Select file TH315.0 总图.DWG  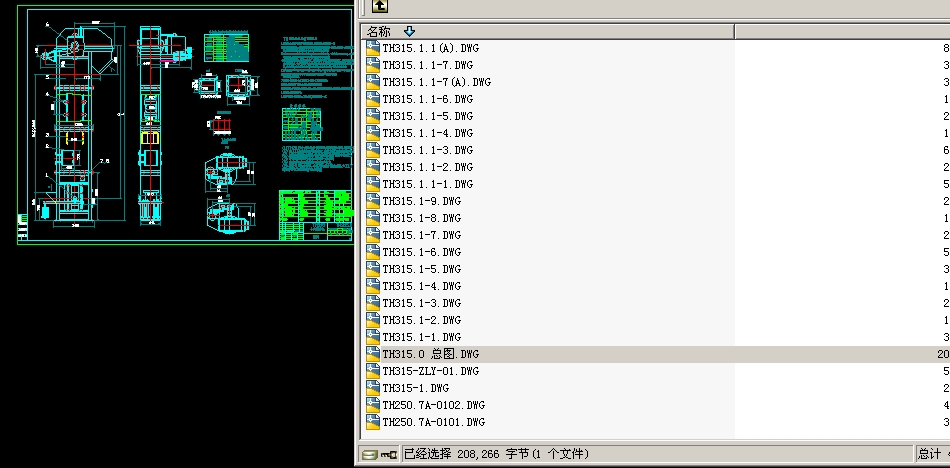pos(431,354)
